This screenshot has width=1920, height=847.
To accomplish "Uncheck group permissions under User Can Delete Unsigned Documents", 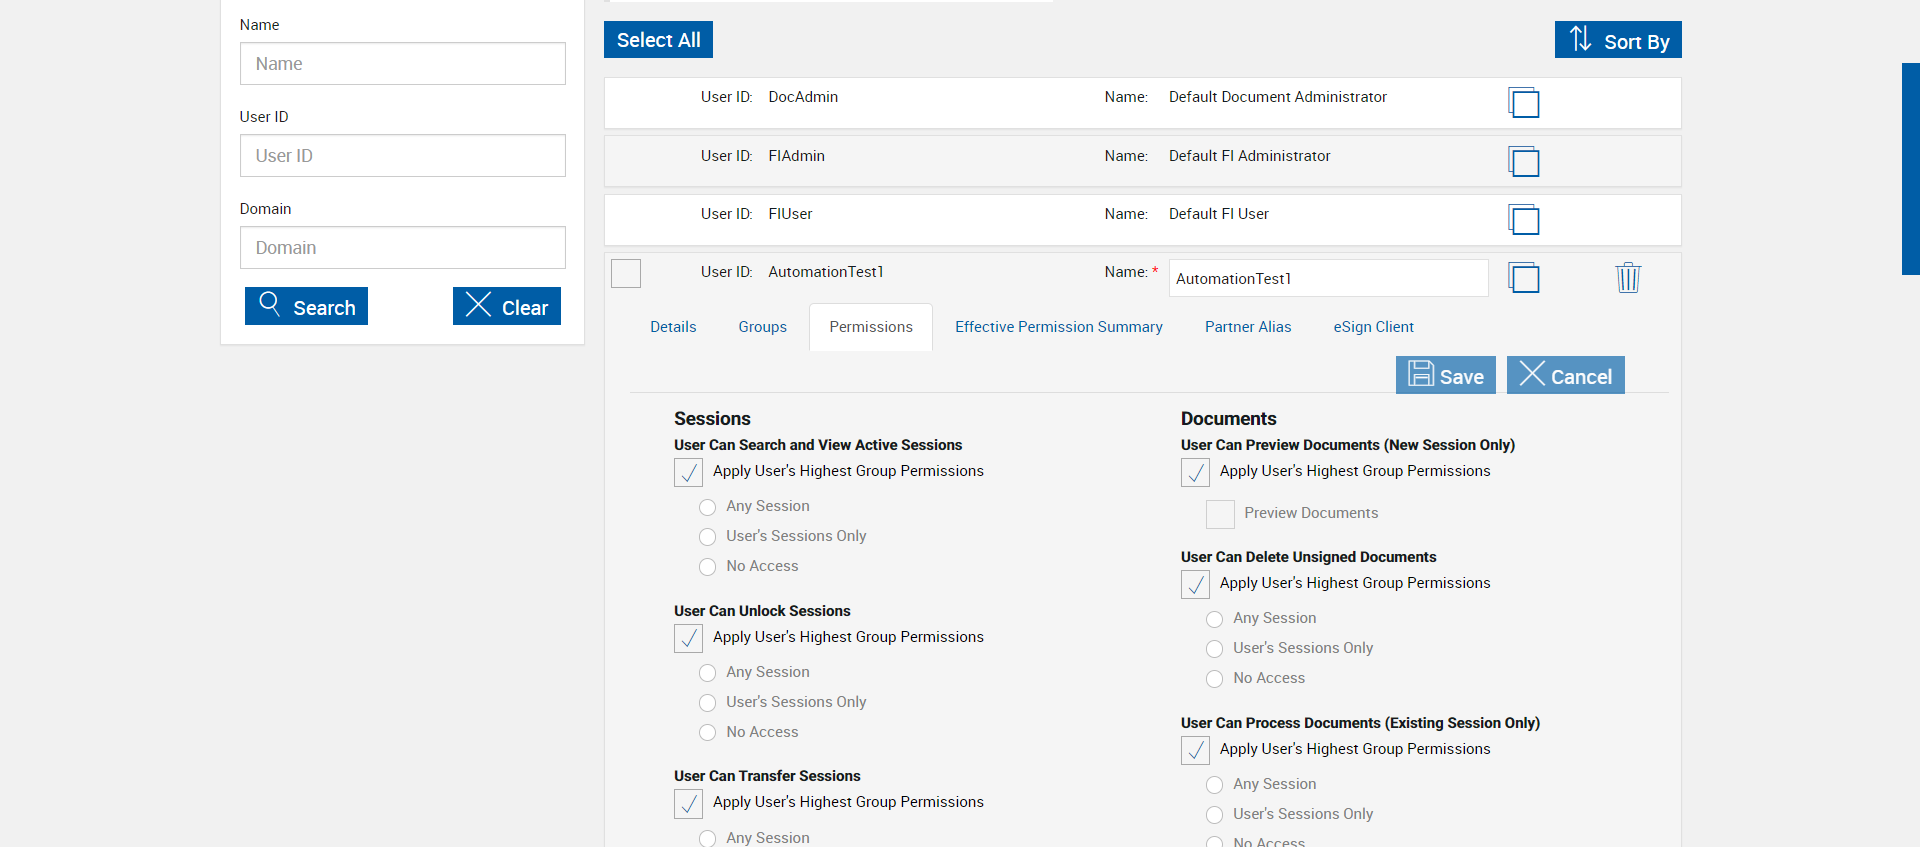I will (x=1195, y=584).
